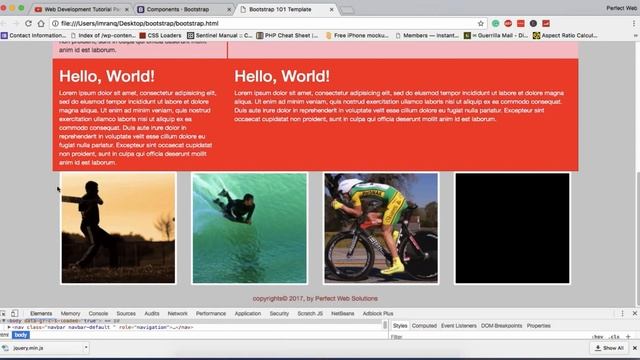The image size is (640, 360).
Task: Select the Event Listeners sidebar tab
Action: click(459, 326)
